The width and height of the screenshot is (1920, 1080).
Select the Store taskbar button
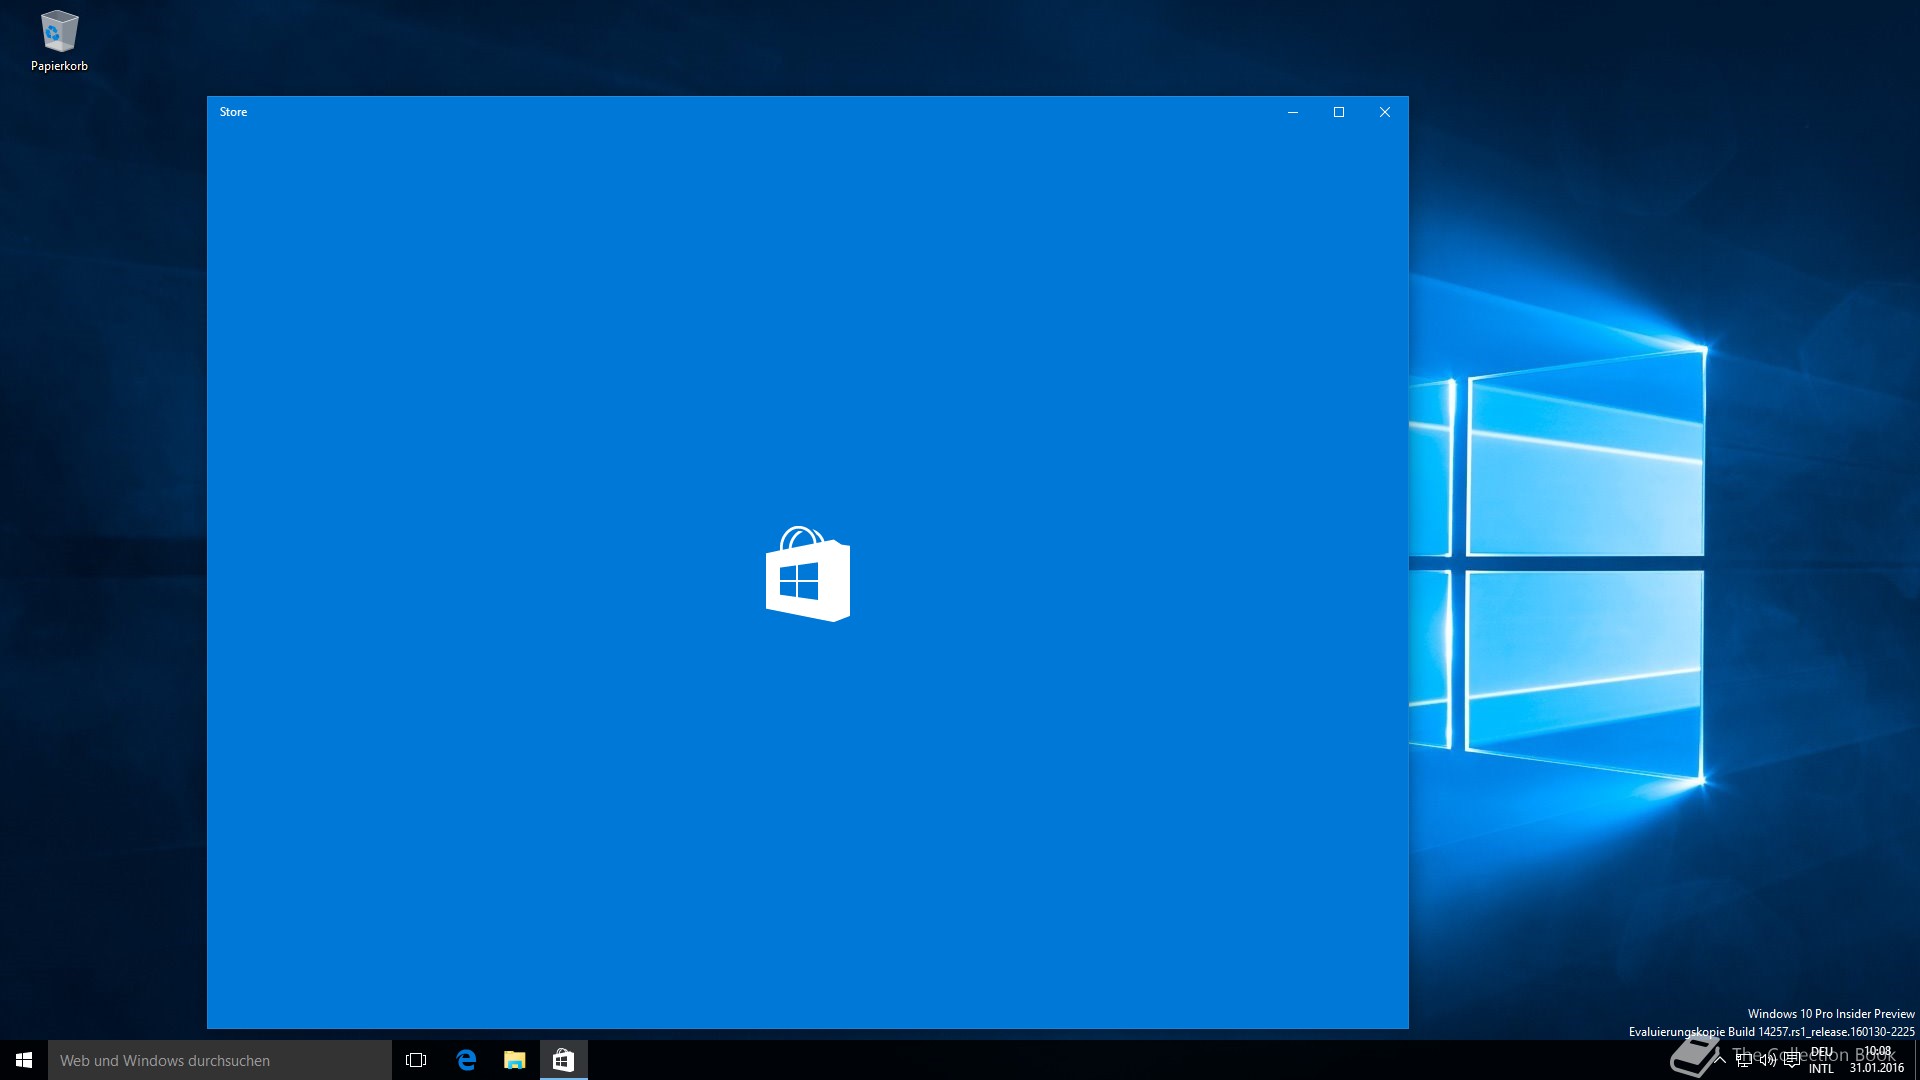pos(564,1060)
